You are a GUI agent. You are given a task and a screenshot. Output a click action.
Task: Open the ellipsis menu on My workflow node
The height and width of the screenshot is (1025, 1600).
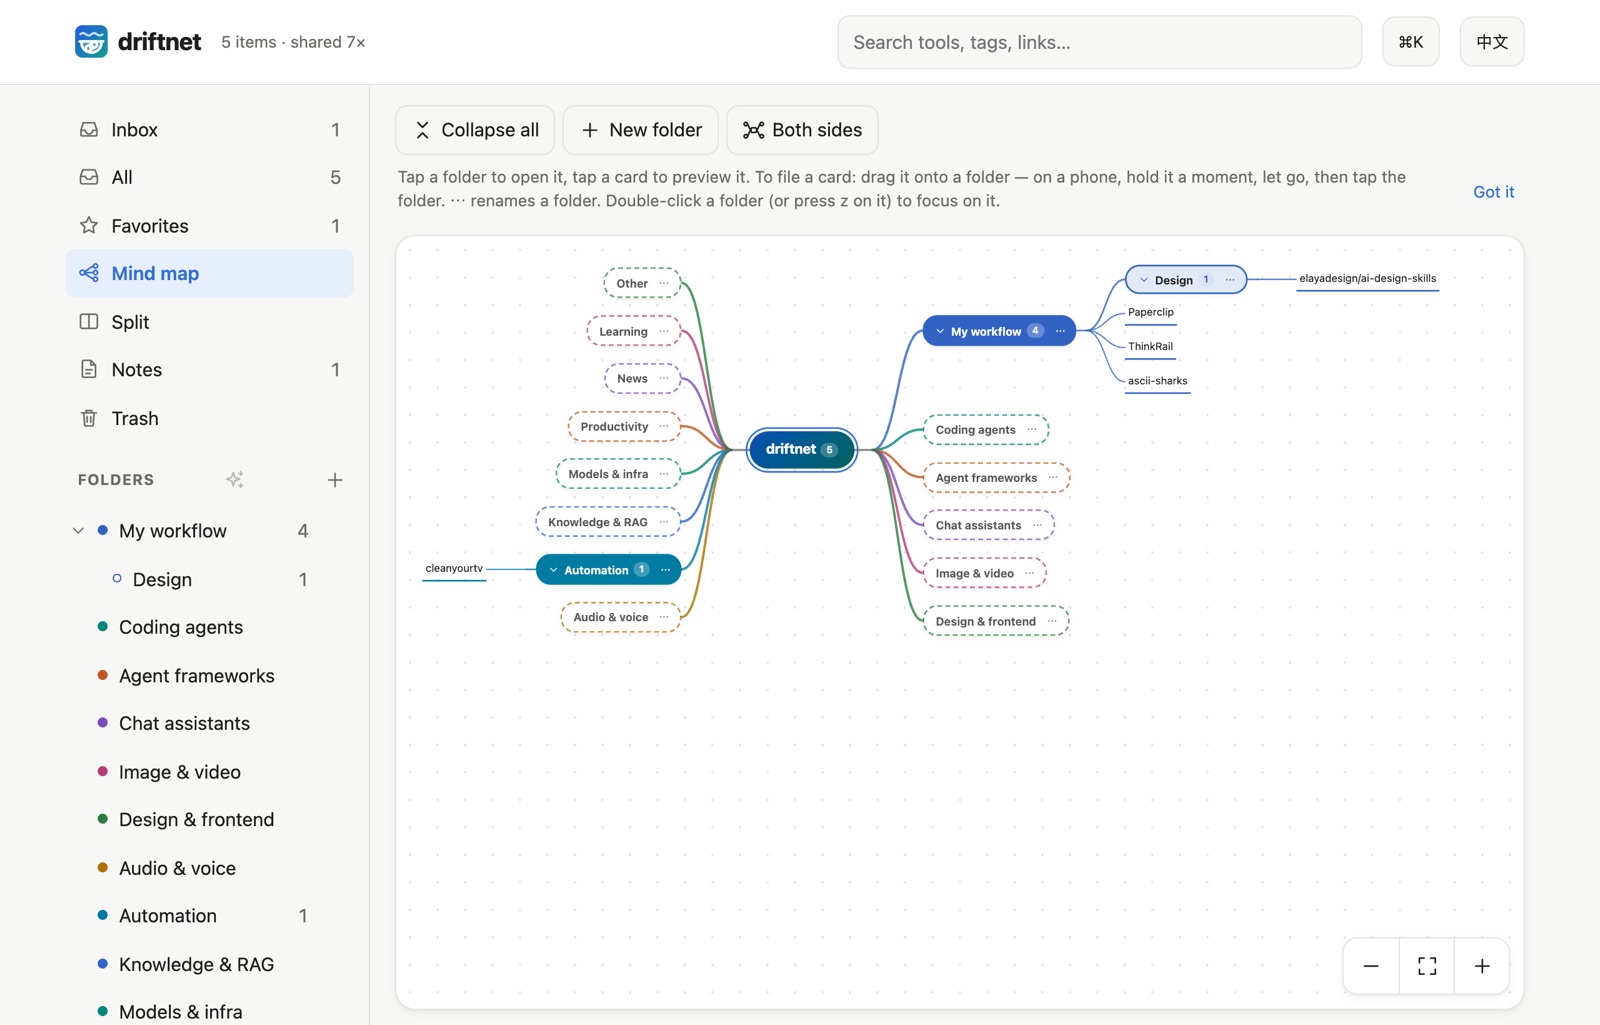1060,331
